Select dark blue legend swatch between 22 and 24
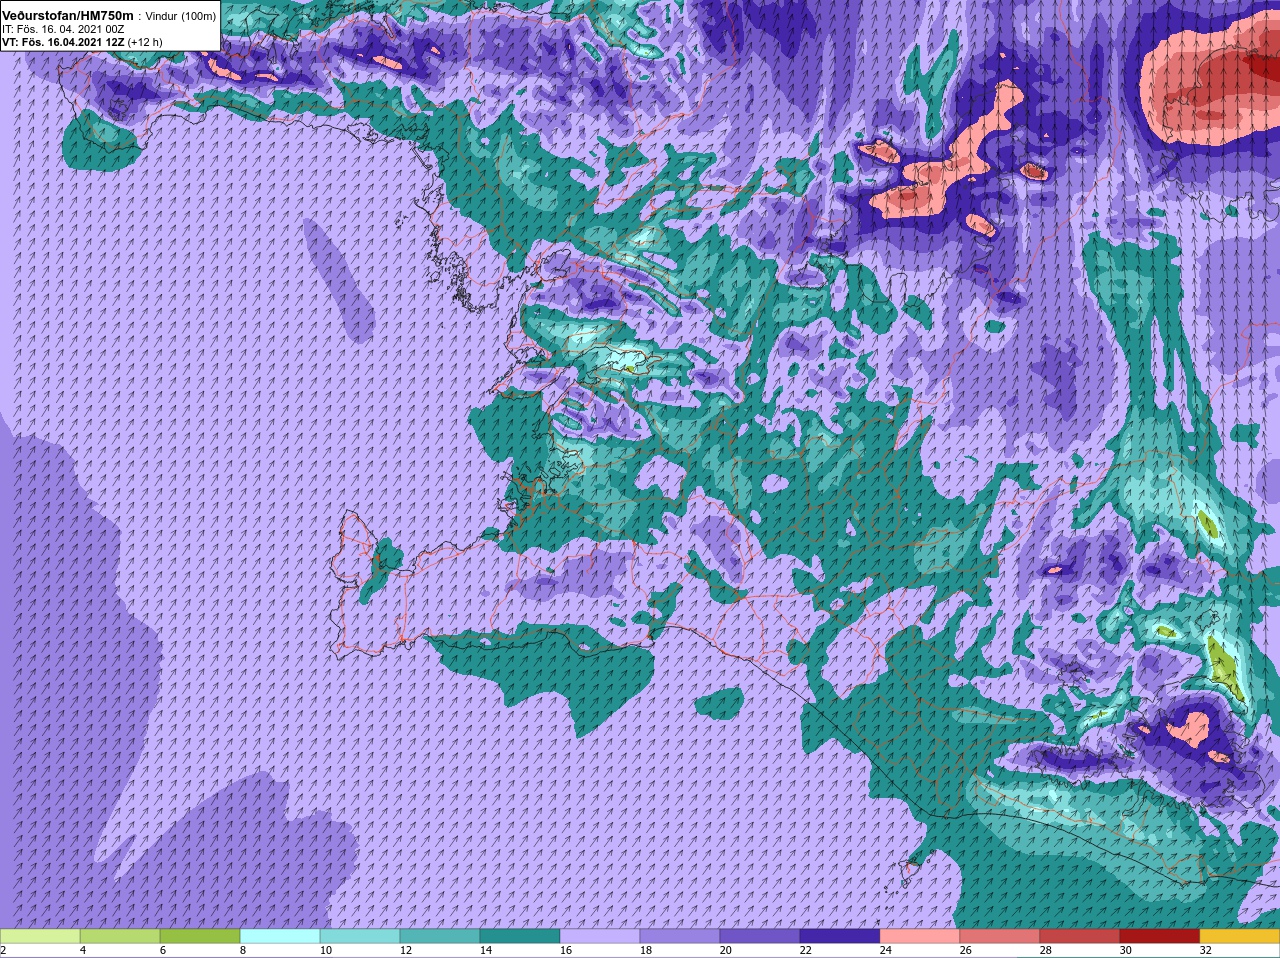 coord(840,936)
